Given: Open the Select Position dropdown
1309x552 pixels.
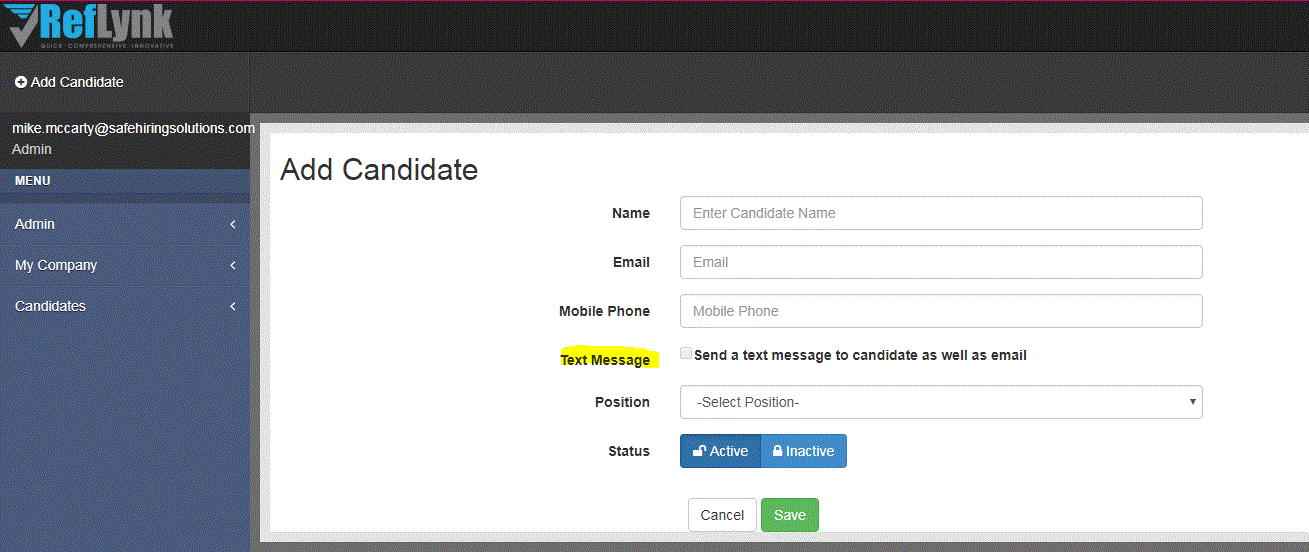Looking at the screenshot, I should point(941,402).
